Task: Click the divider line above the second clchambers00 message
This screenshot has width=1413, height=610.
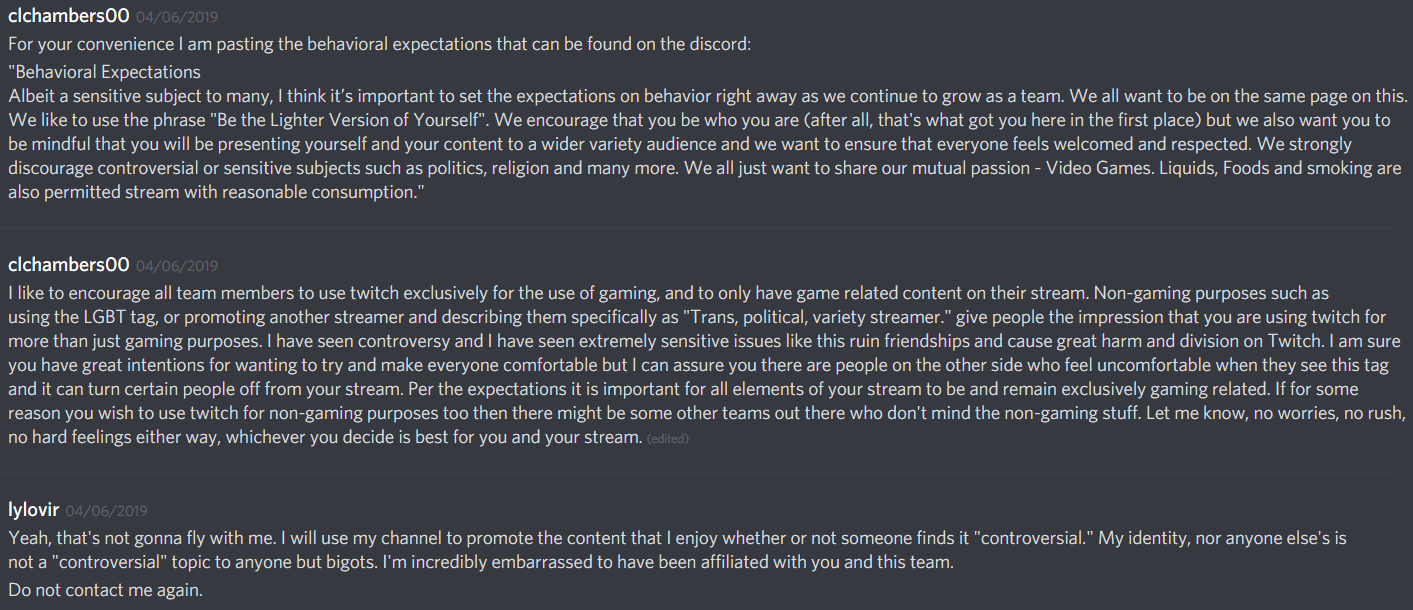Action: 706,228
